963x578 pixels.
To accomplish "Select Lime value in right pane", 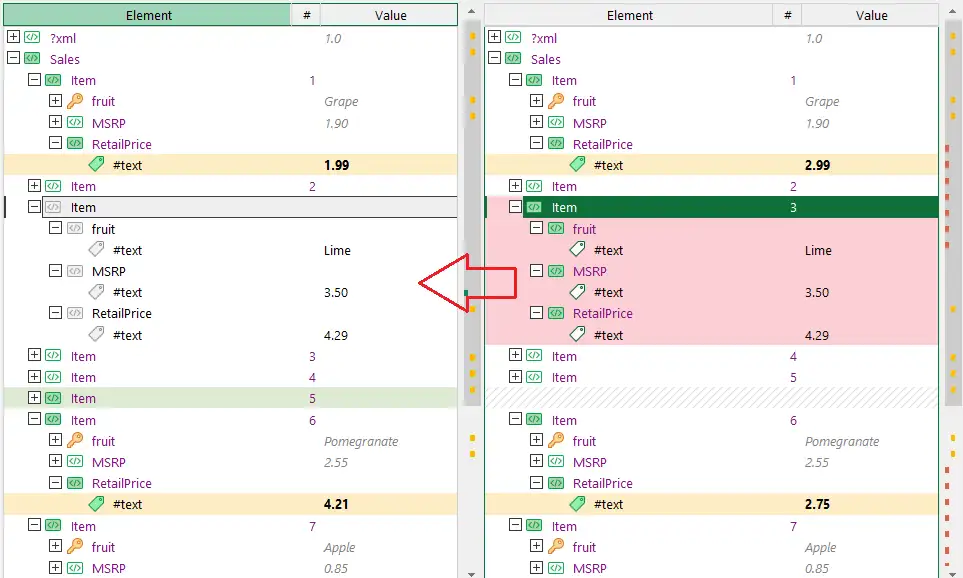I will pyautogui.click(x=818, y=250).
